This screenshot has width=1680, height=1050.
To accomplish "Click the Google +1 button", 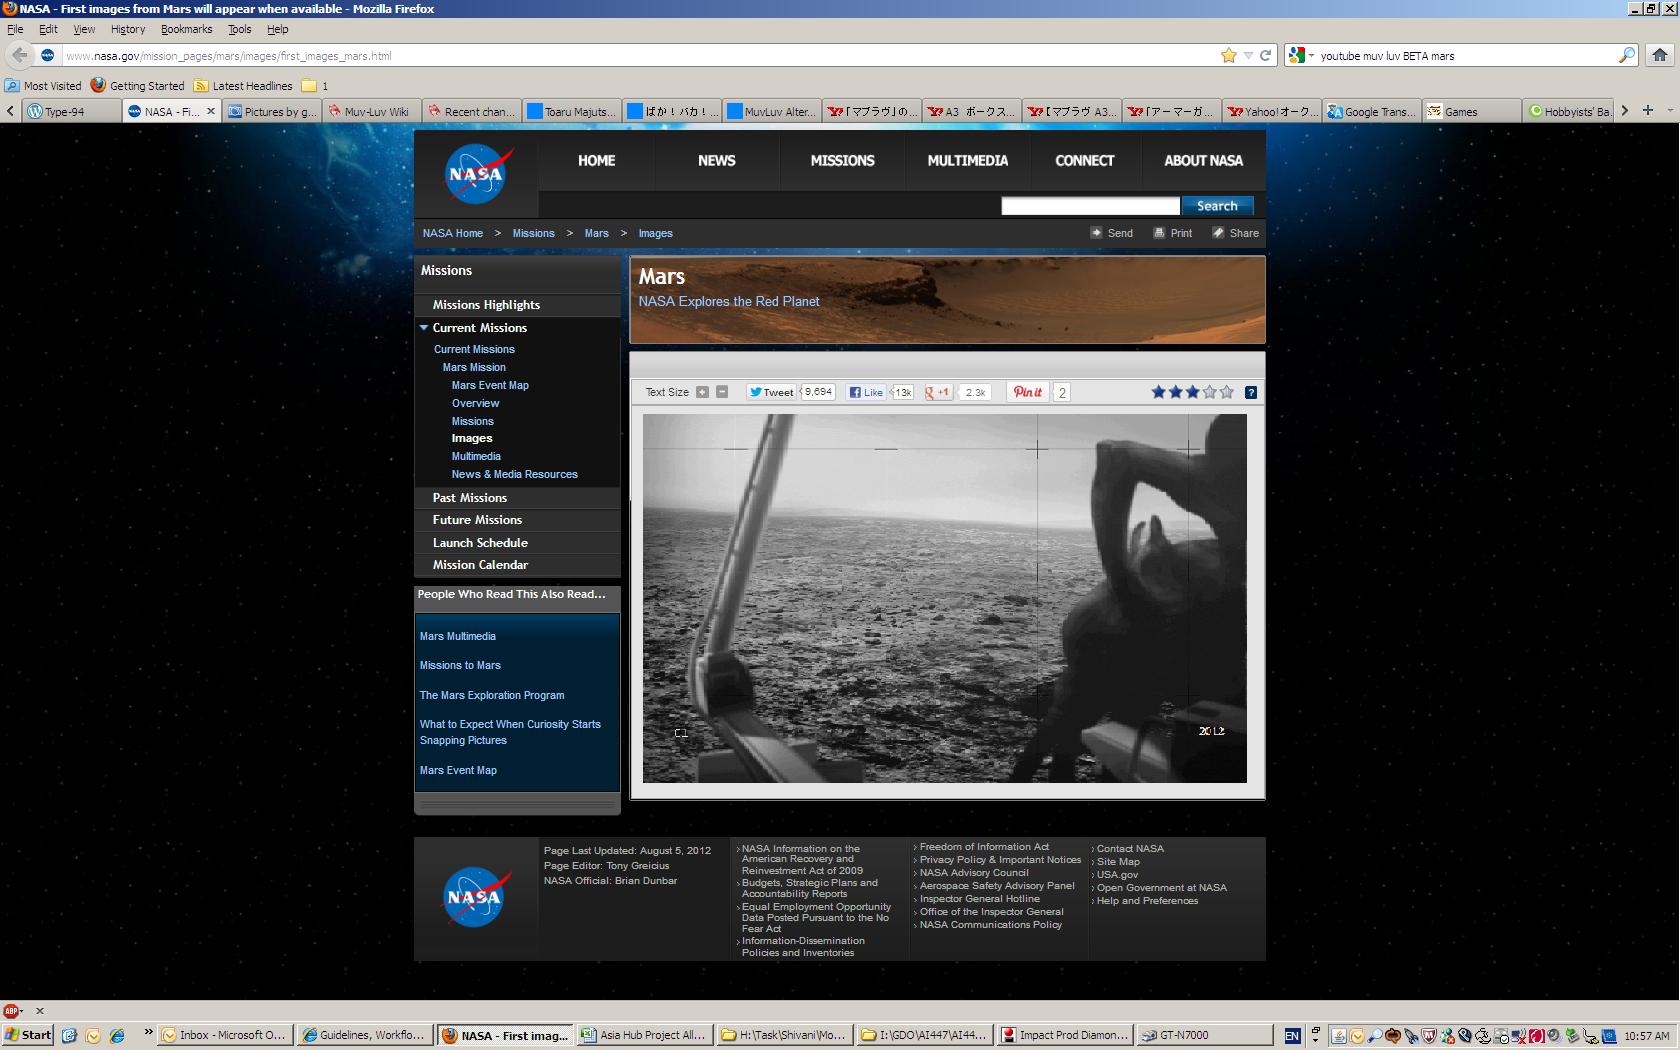I will 938,392.
